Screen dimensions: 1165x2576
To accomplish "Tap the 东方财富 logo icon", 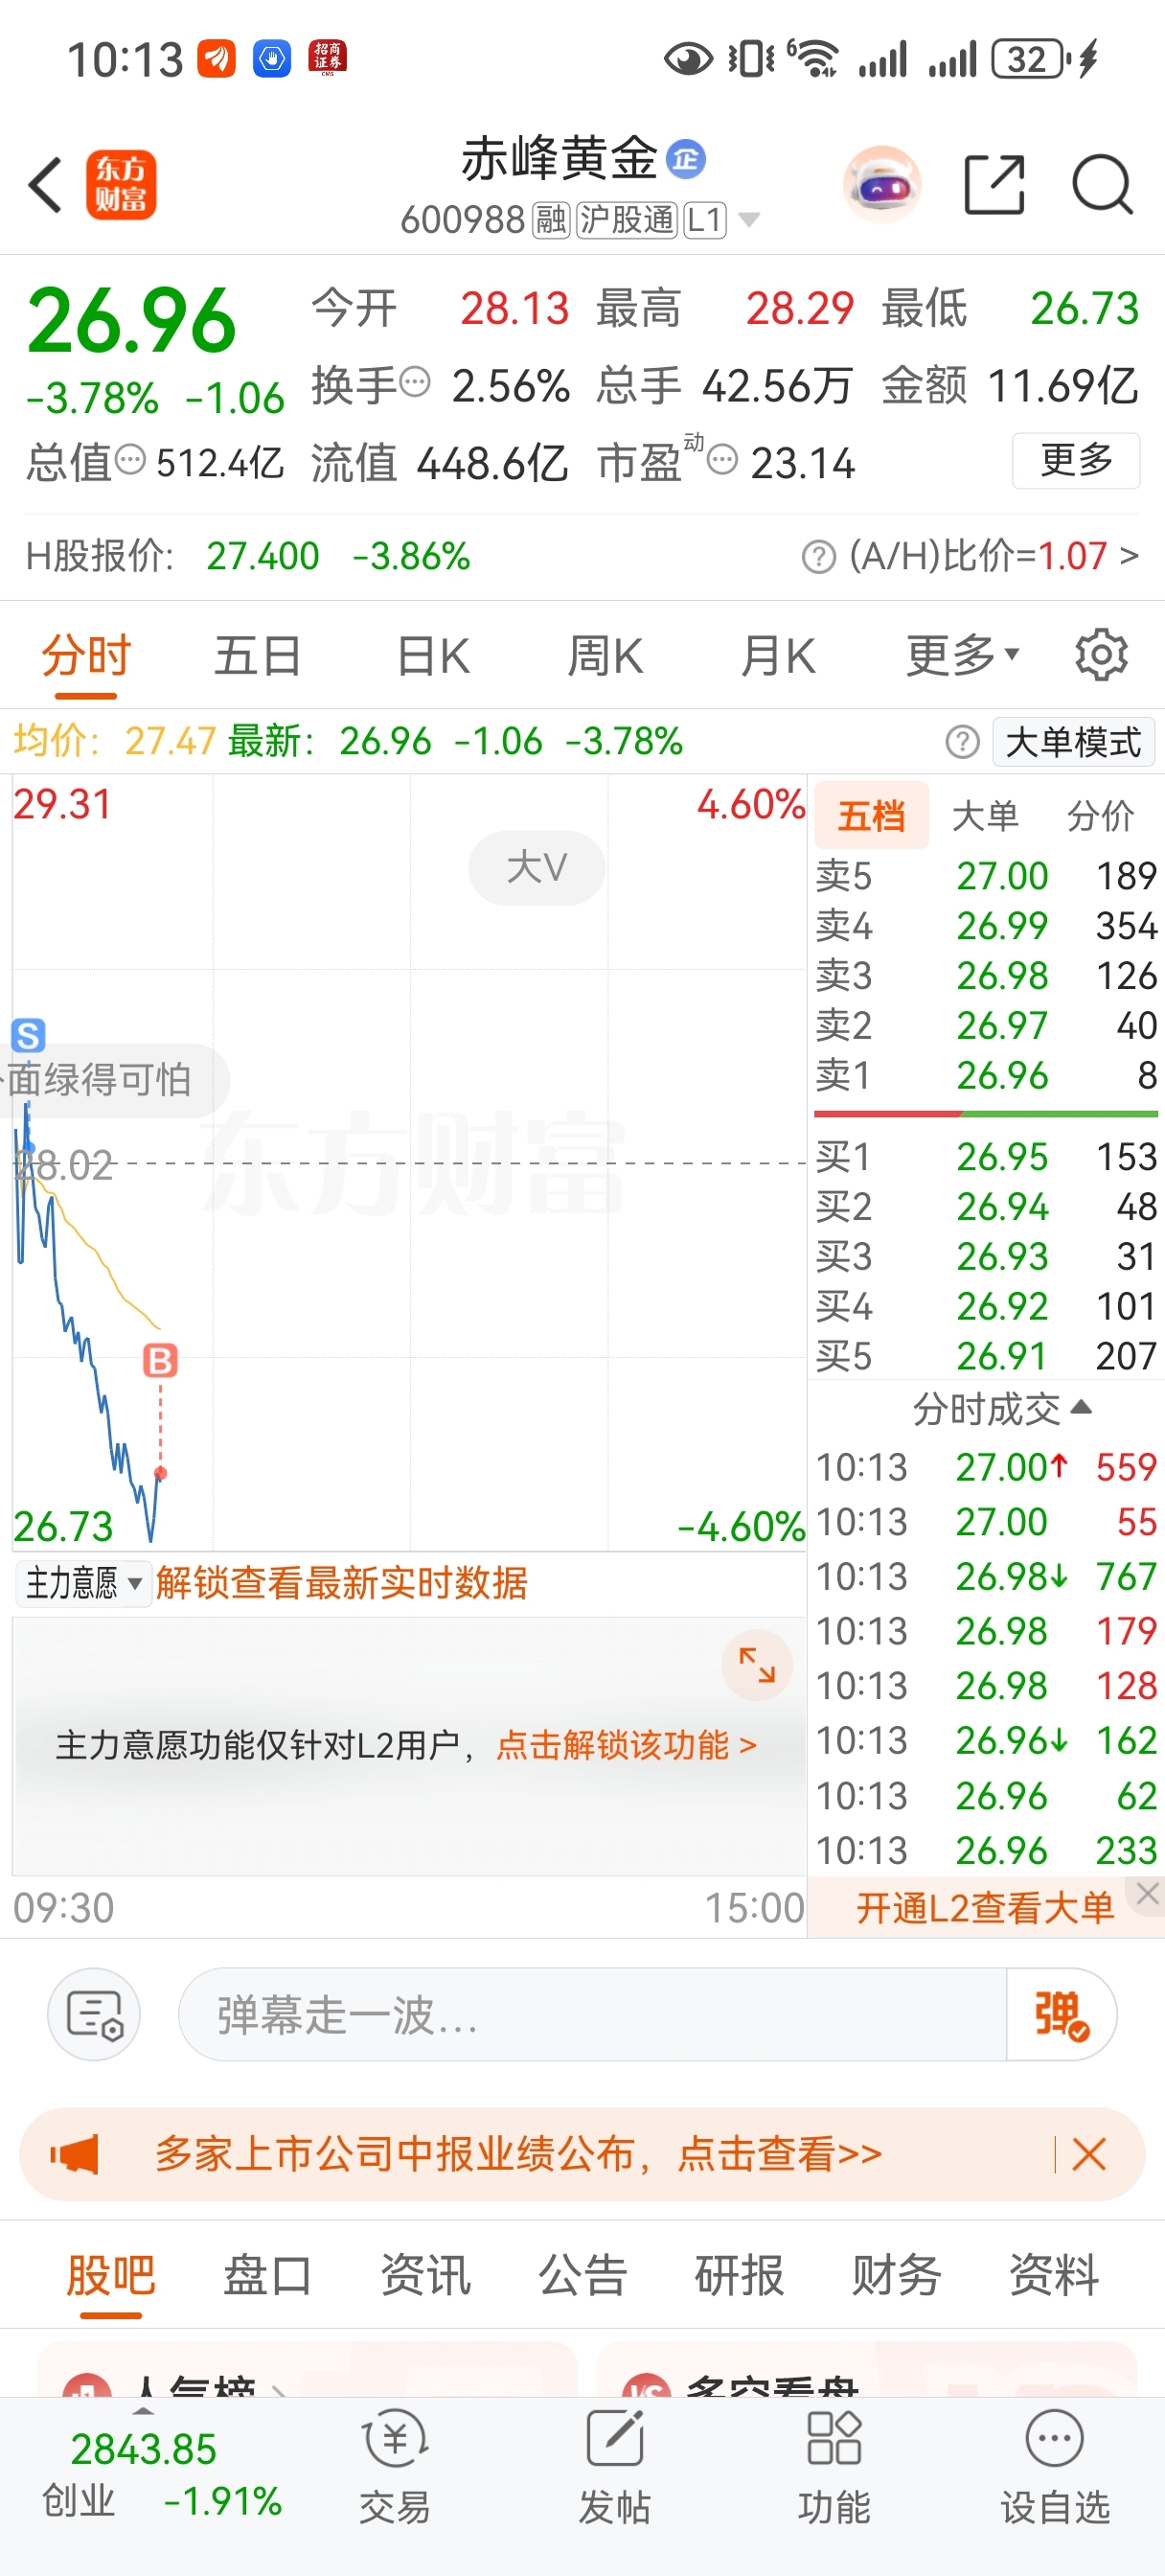I will point(121,185).
